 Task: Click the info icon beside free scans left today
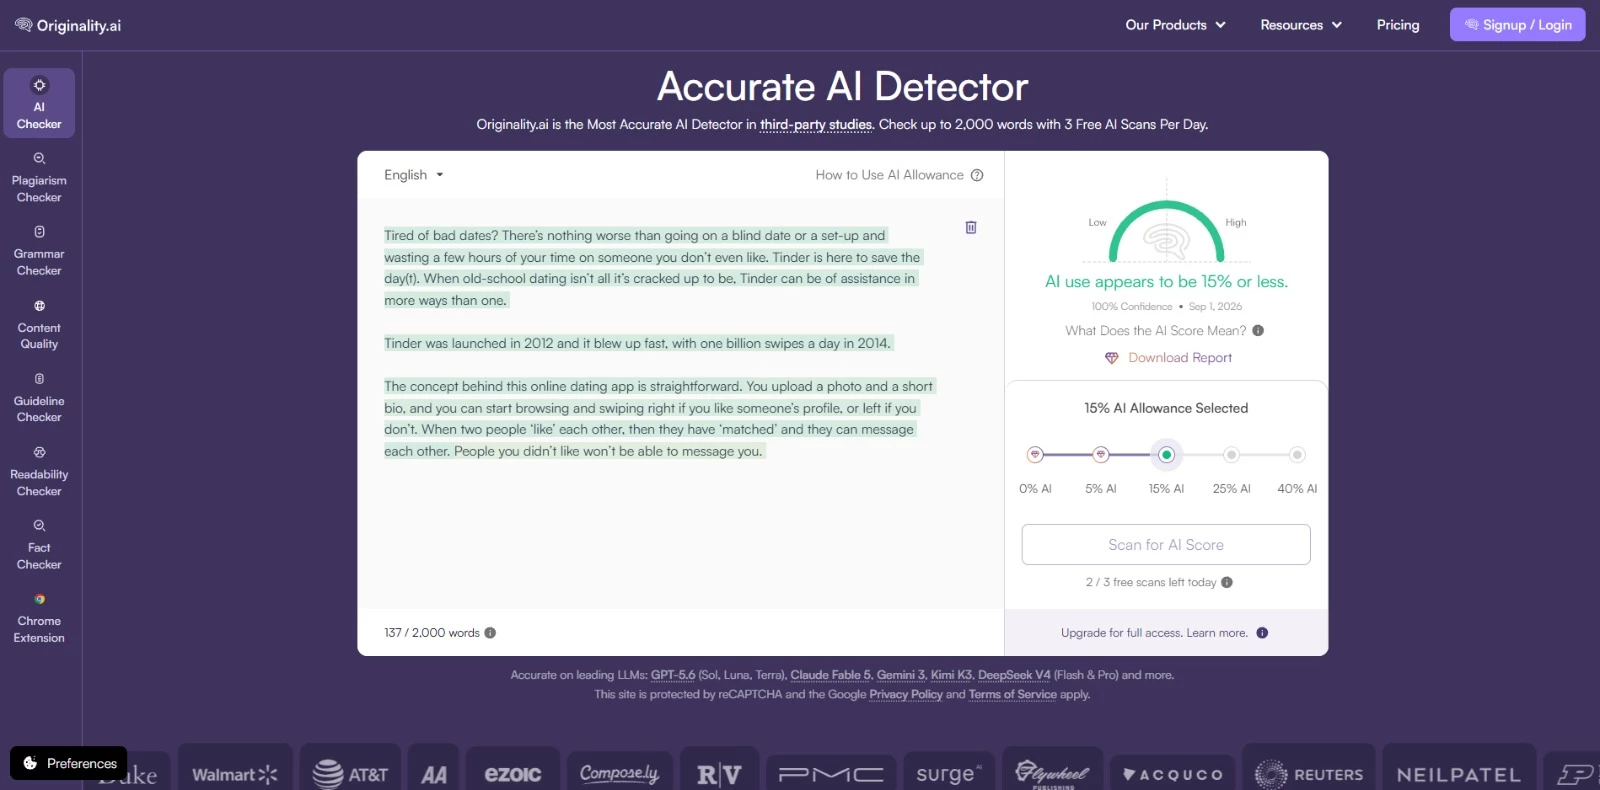click(x=1227, y=582)
